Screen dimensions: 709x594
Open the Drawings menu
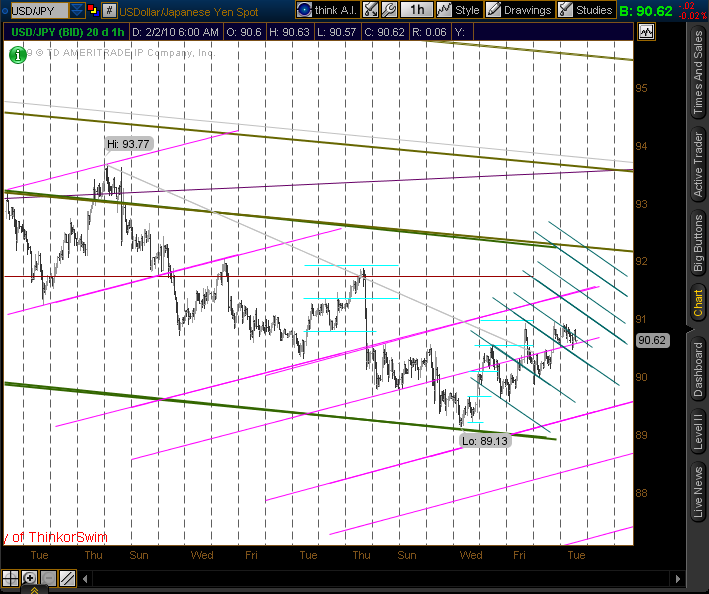point(520,9)
